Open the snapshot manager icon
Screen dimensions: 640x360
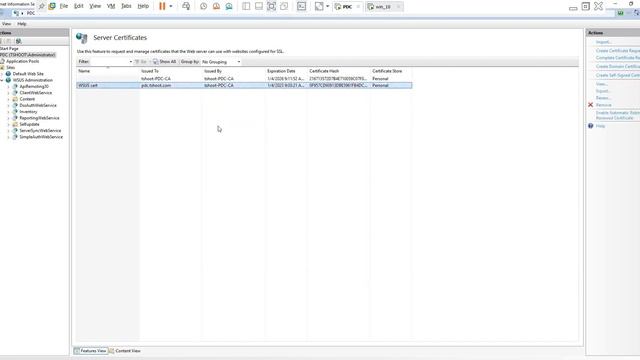tap(229, 6)
